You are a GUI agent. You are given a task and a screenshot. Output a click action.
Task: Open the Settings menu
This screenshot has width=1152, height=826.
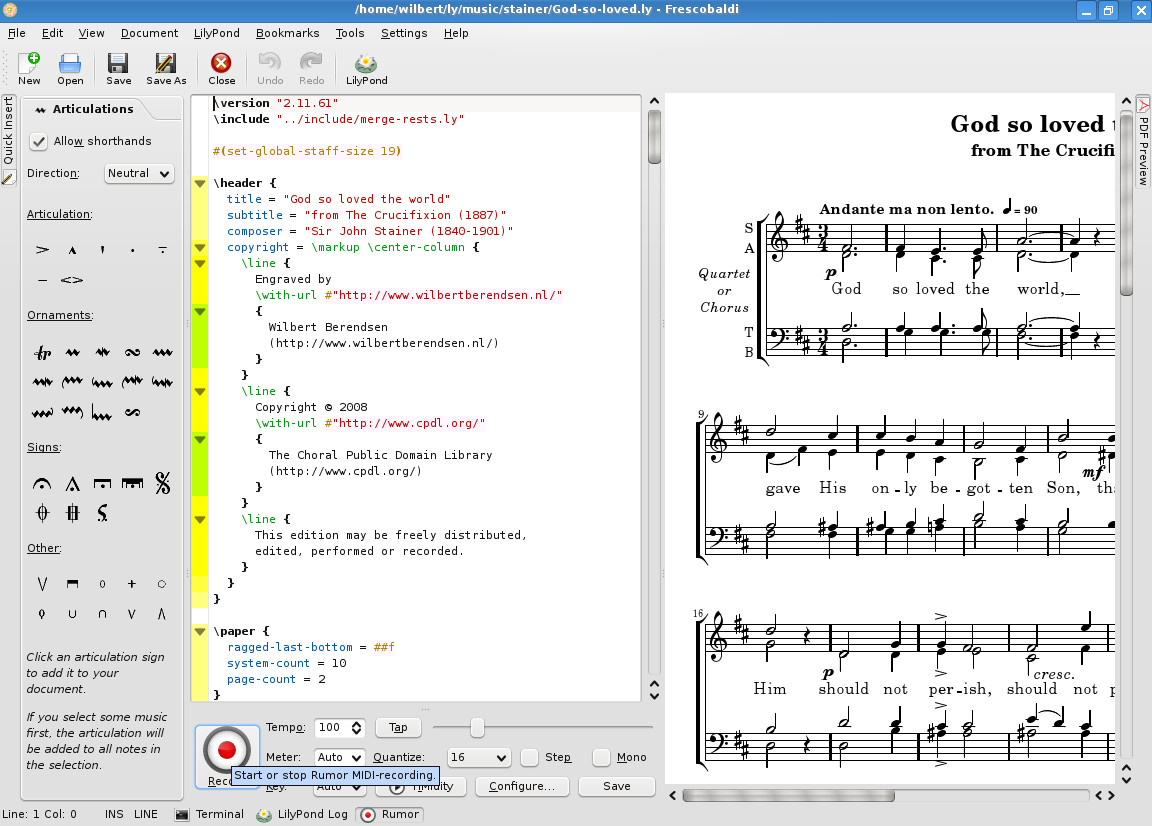[x=404, y=33]
